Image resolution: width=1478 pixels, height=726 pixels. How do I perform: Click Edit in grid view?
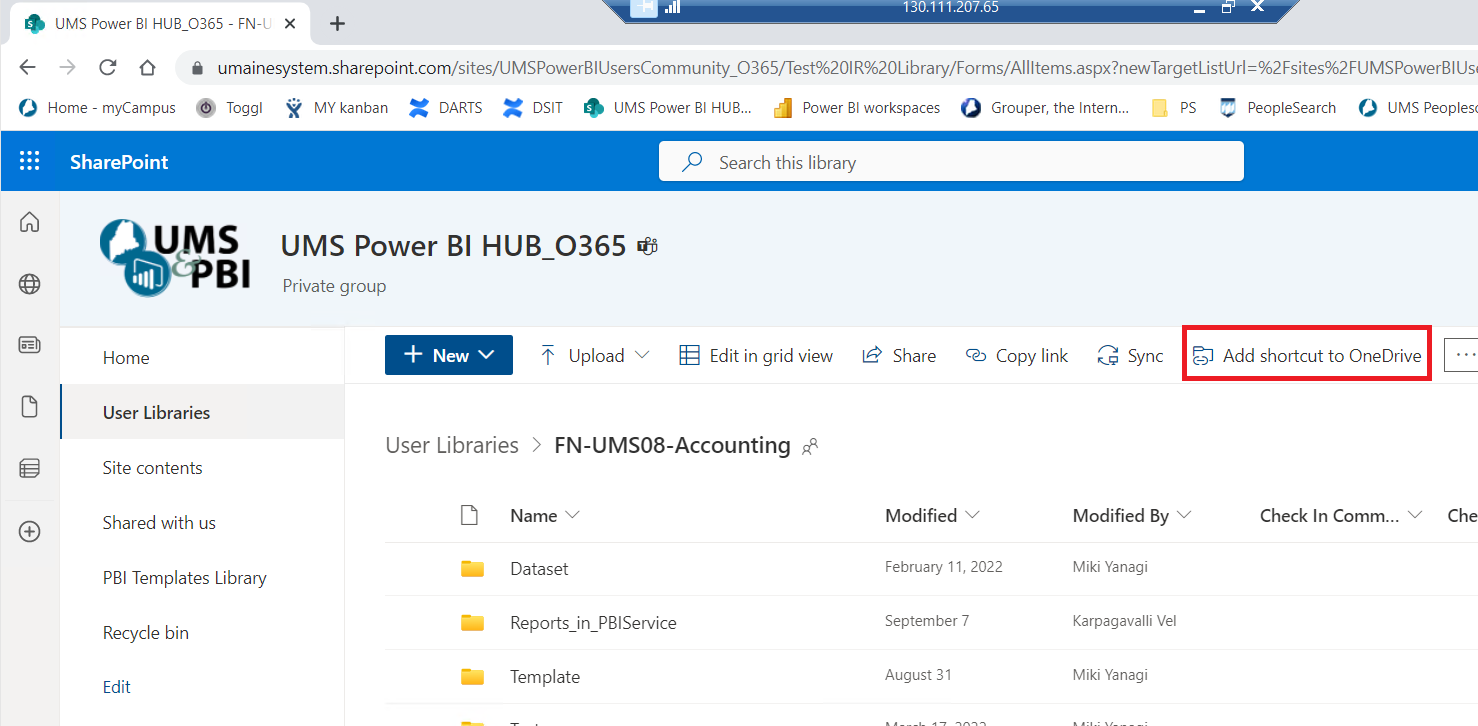tap(756, 355)
